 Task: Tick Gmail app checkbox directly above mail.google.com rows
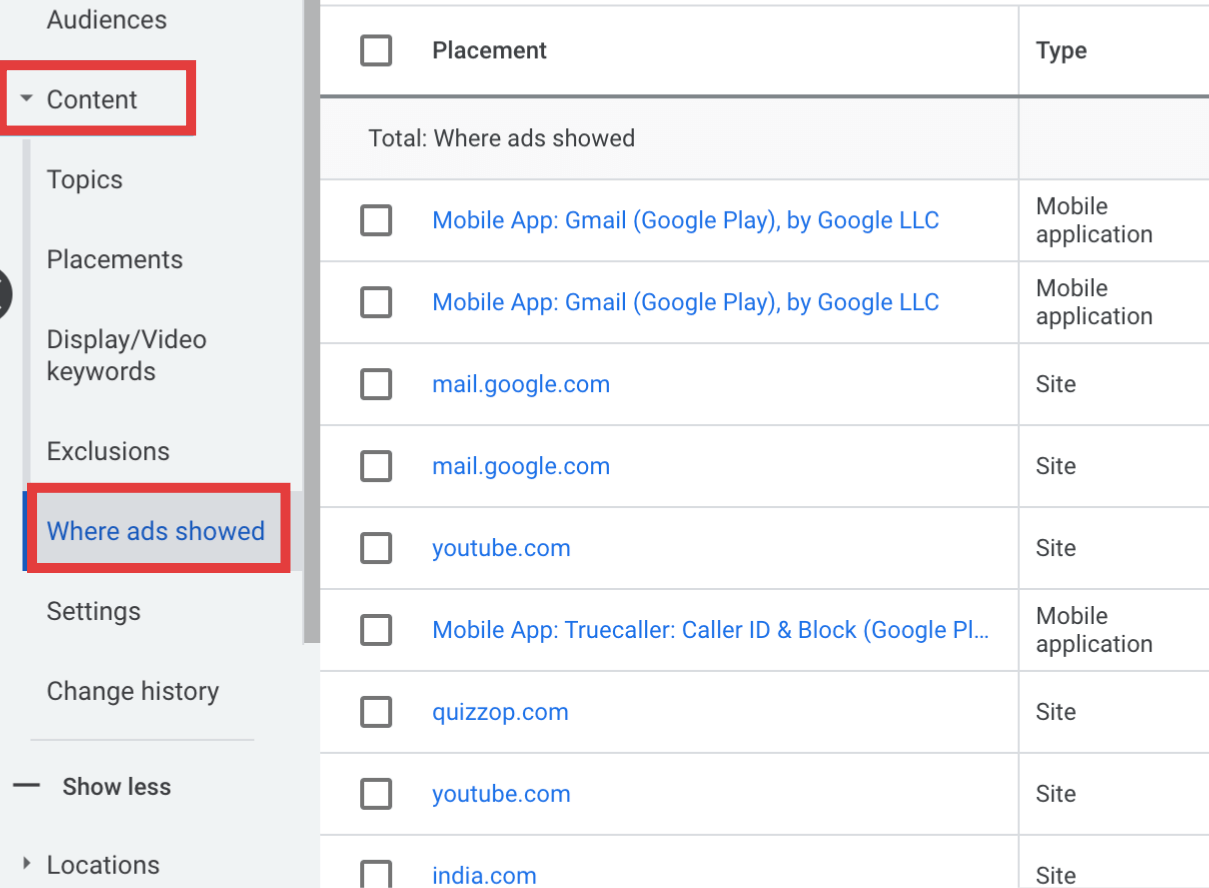click(x=376, y=302)
